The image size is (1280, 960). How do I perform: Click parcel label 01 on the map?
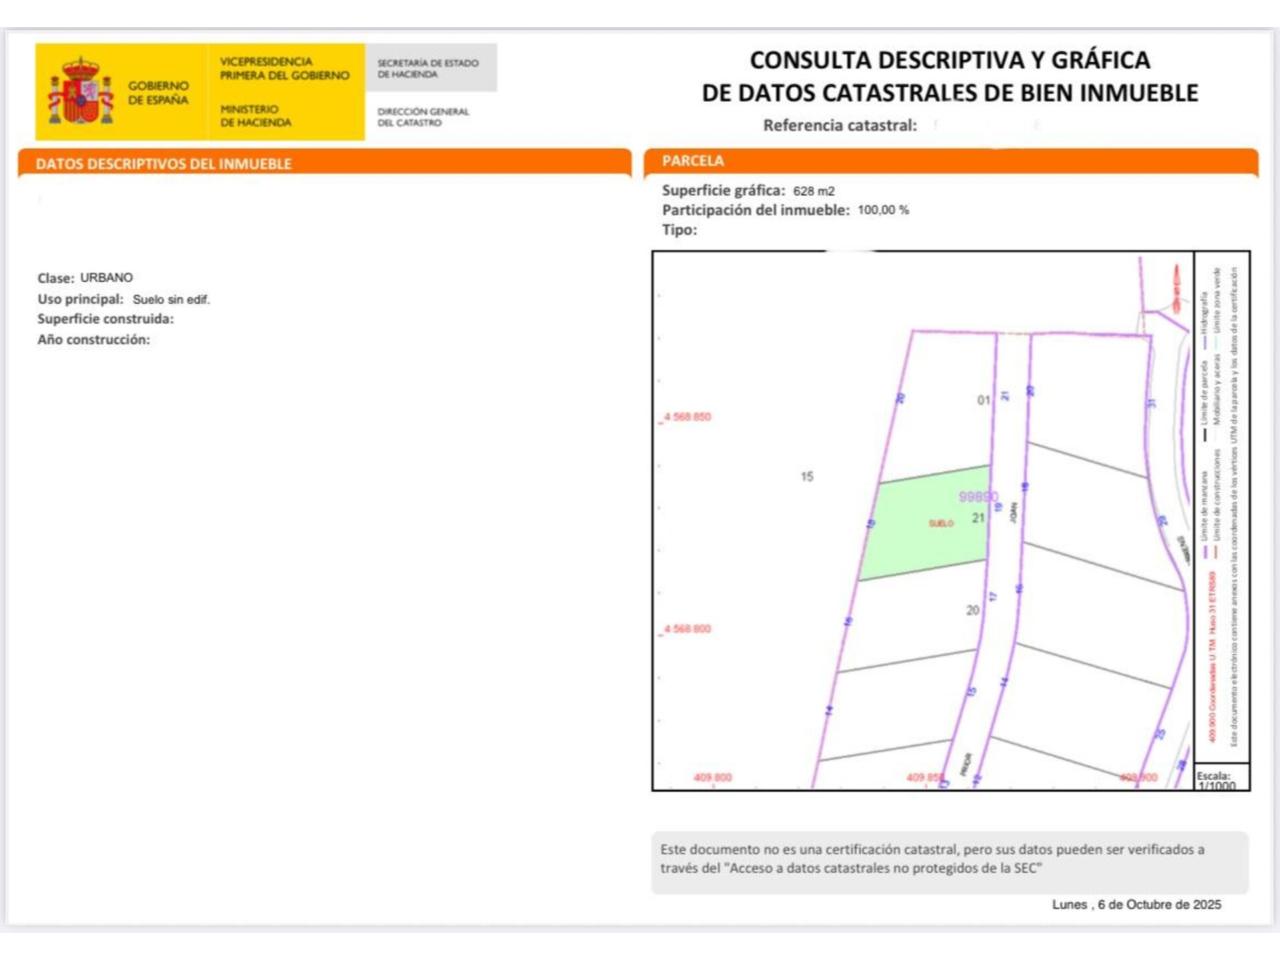[x=983, y=400]
